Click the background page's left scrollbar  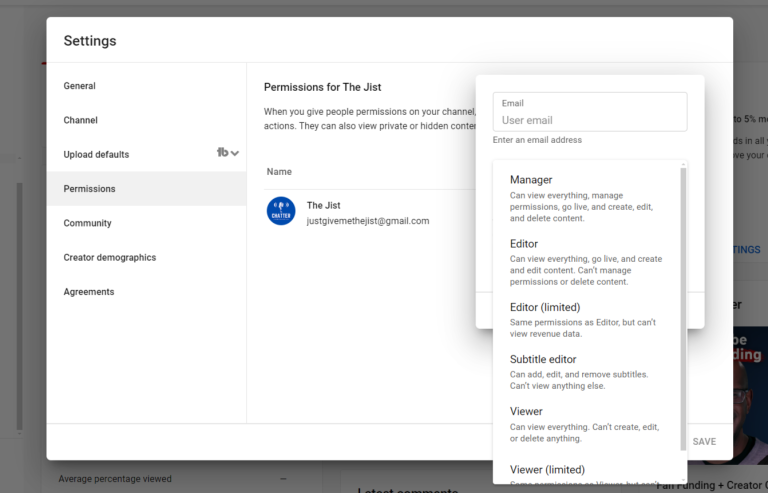(20, 306)
